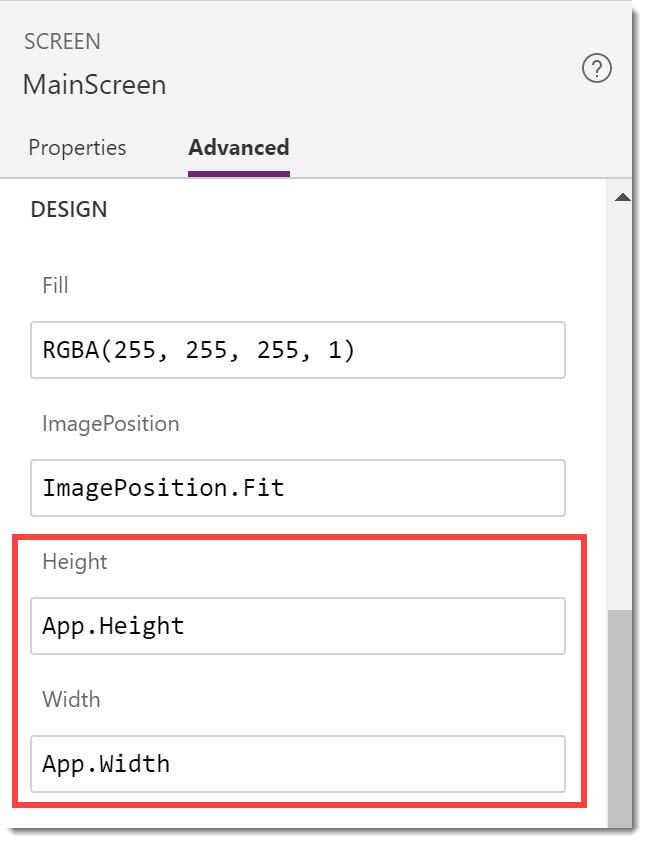Click the Height property label
This screenshot has height=843, width=647.
[75, 562]
